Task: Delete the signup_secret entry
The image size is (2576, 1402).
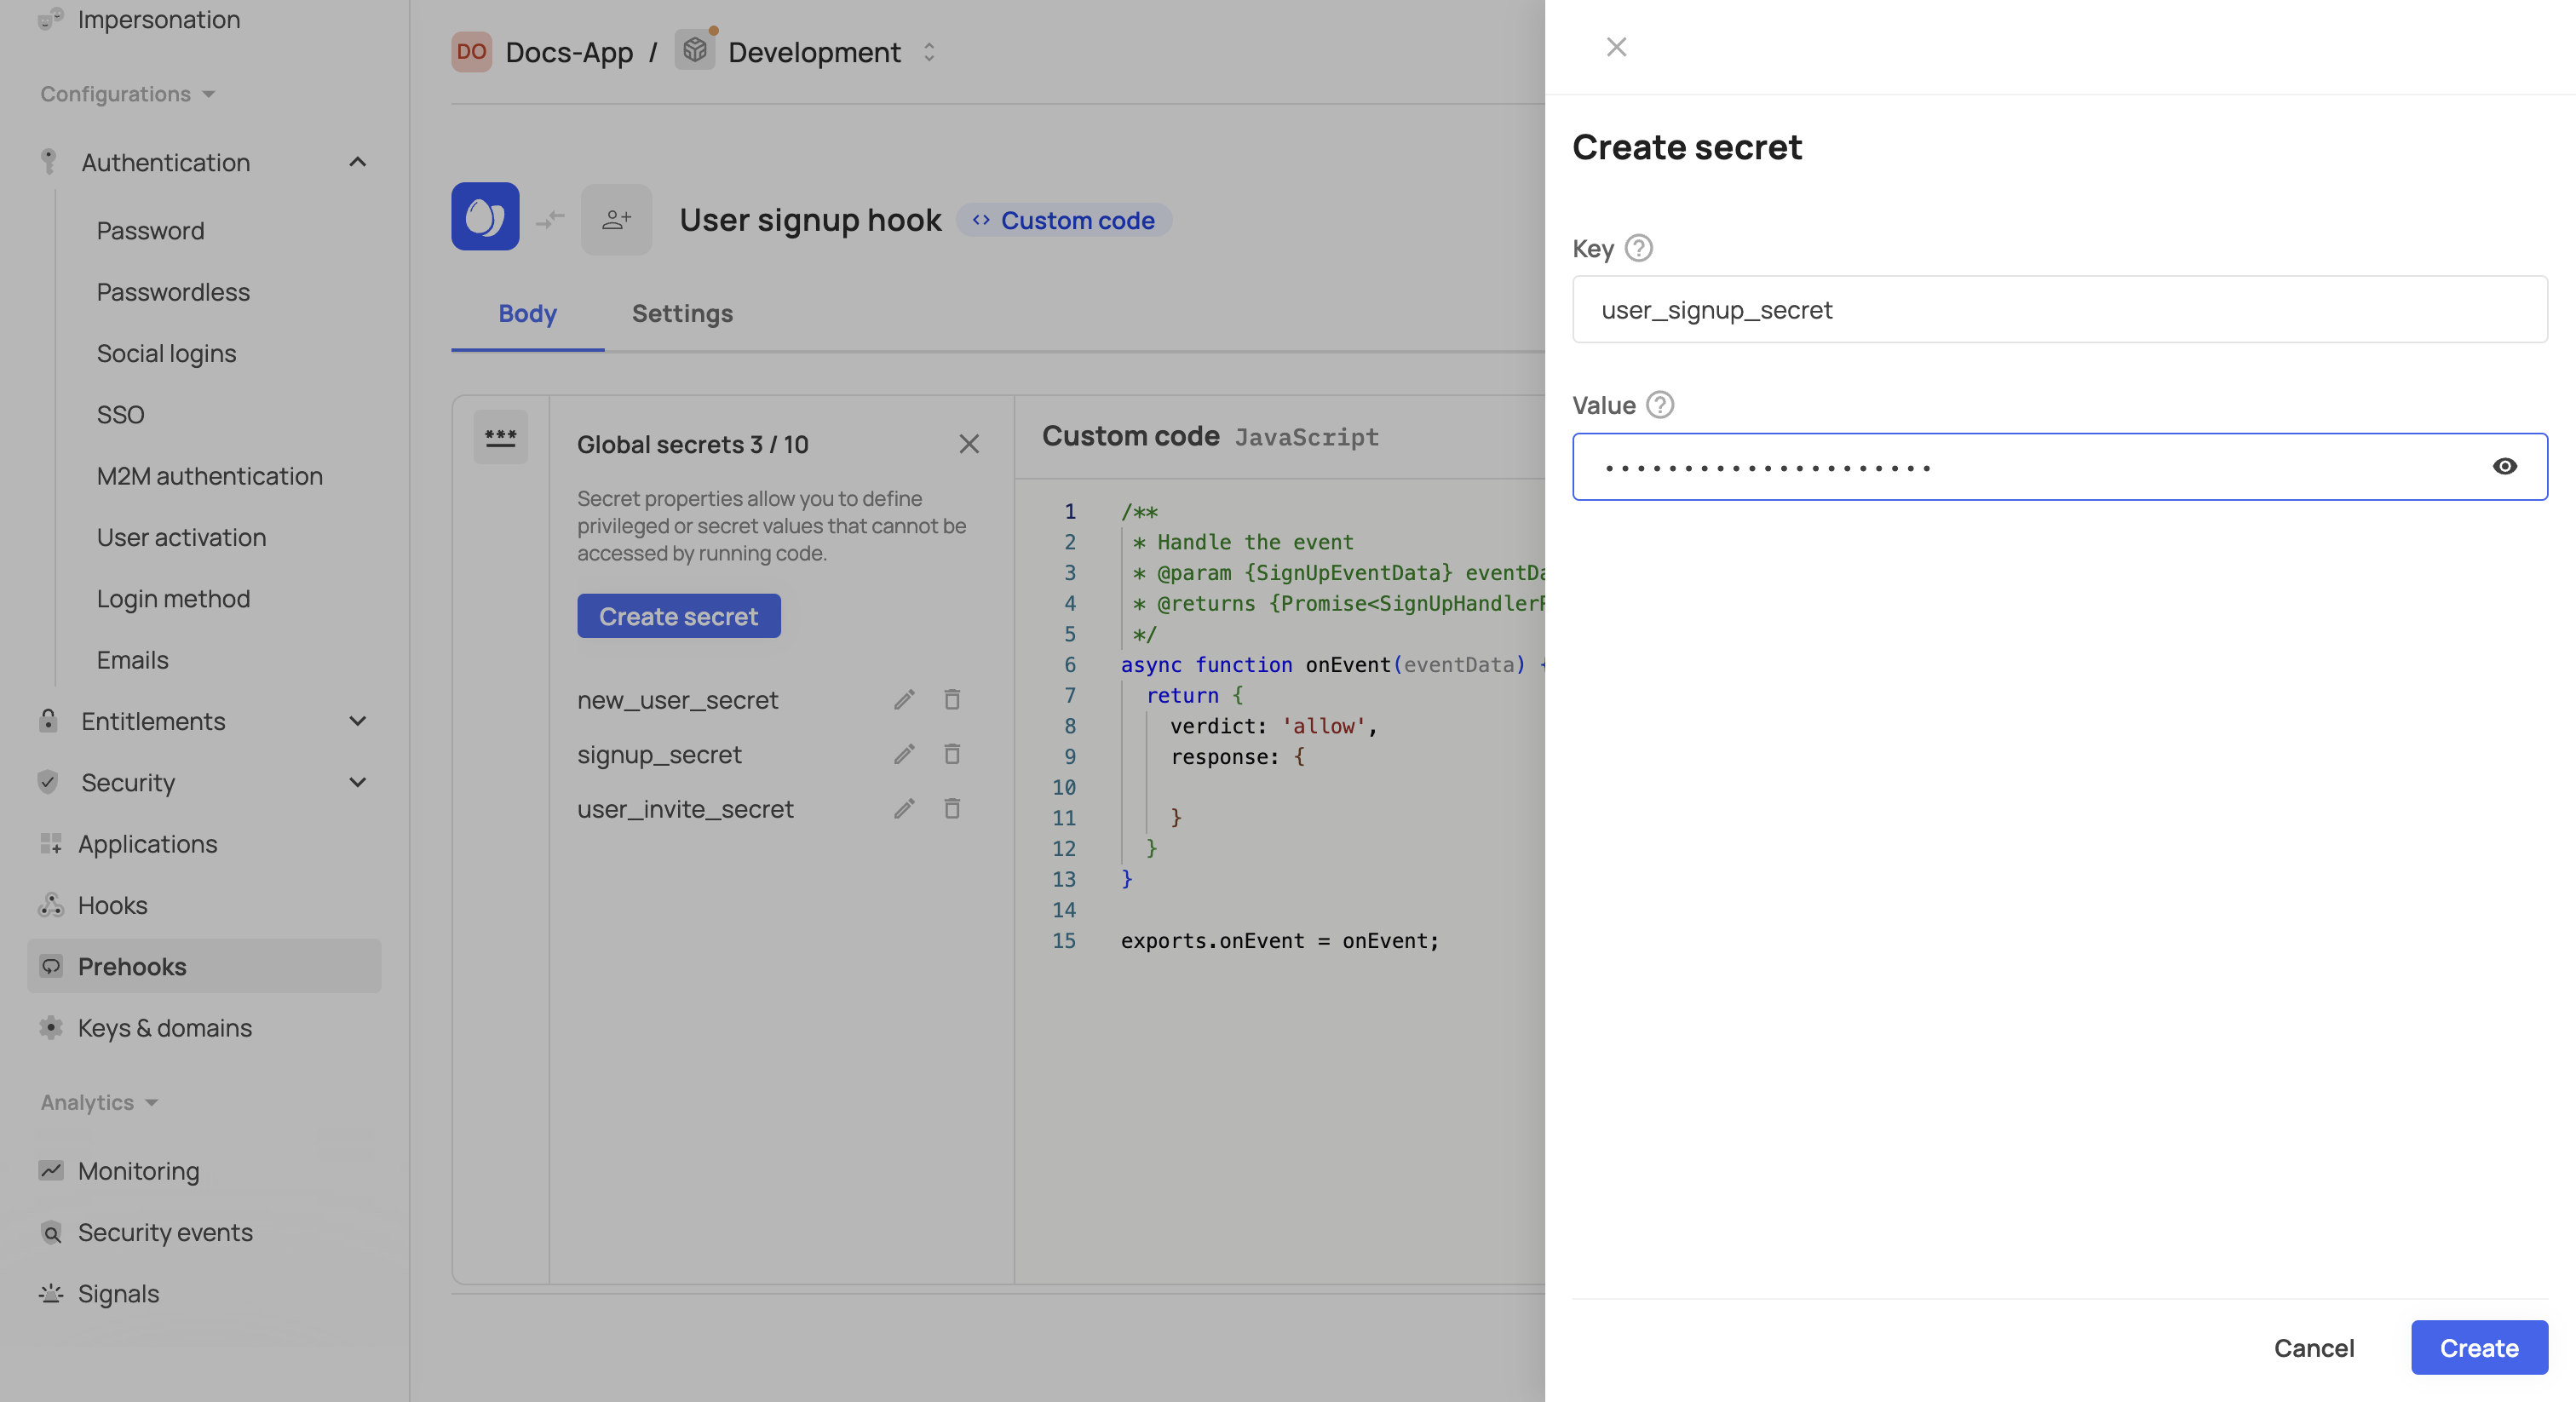Action: click(x=952, y=754)
